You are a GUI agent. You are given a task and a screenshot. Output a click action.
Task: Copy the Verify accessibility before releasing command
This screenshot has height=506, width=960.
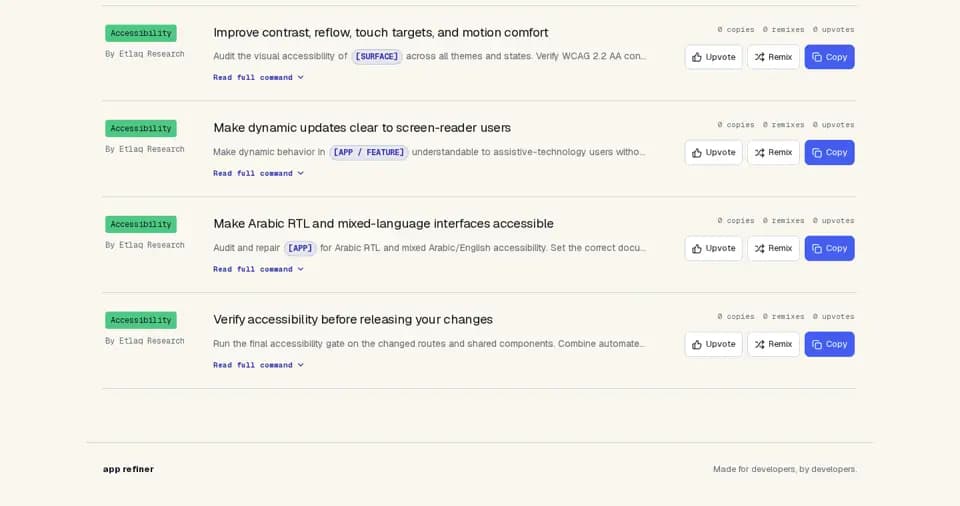click(829, 344)
